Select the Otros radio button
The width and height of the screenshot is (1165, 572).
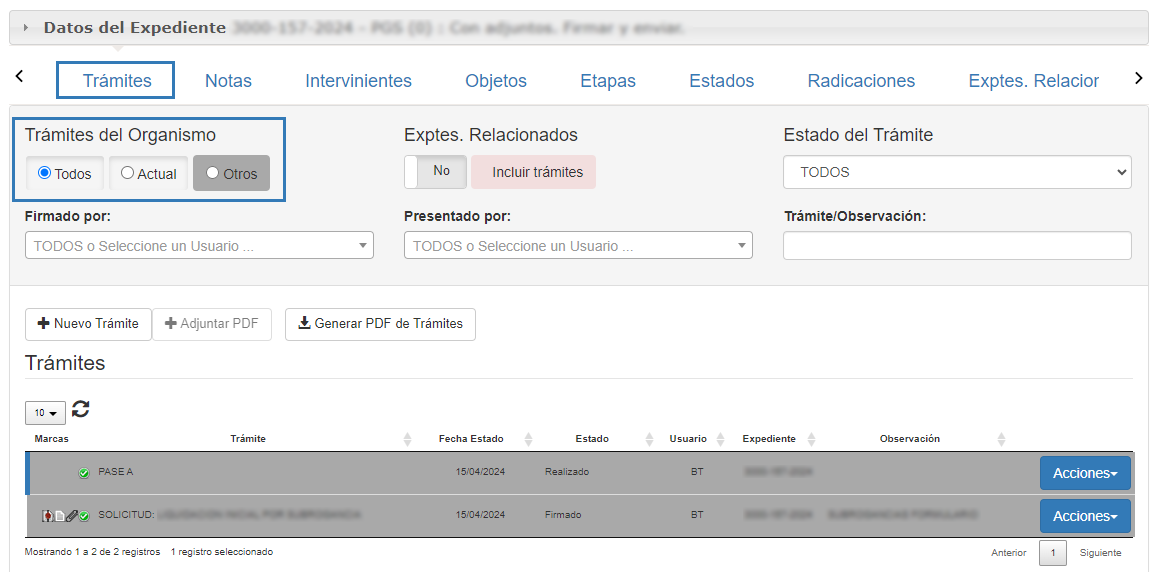pos(231,174)
